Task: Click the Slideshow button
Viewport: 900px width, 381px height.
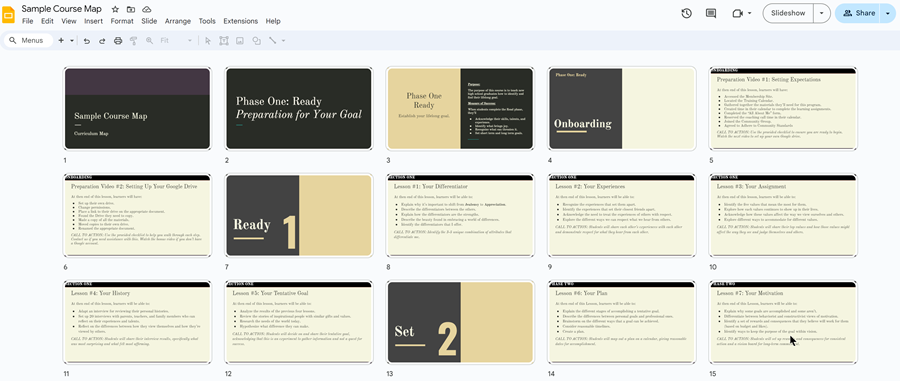Action: coord(788,13)
